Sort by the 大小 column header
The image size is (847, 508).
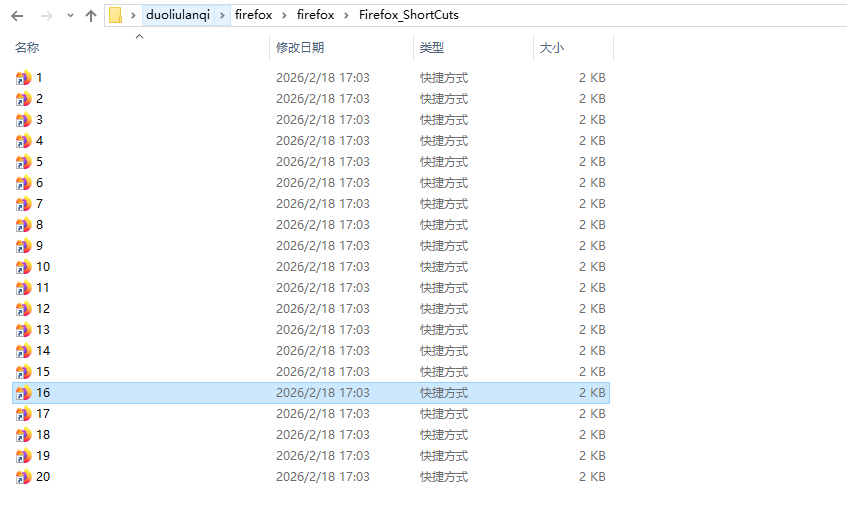(552, 48)
